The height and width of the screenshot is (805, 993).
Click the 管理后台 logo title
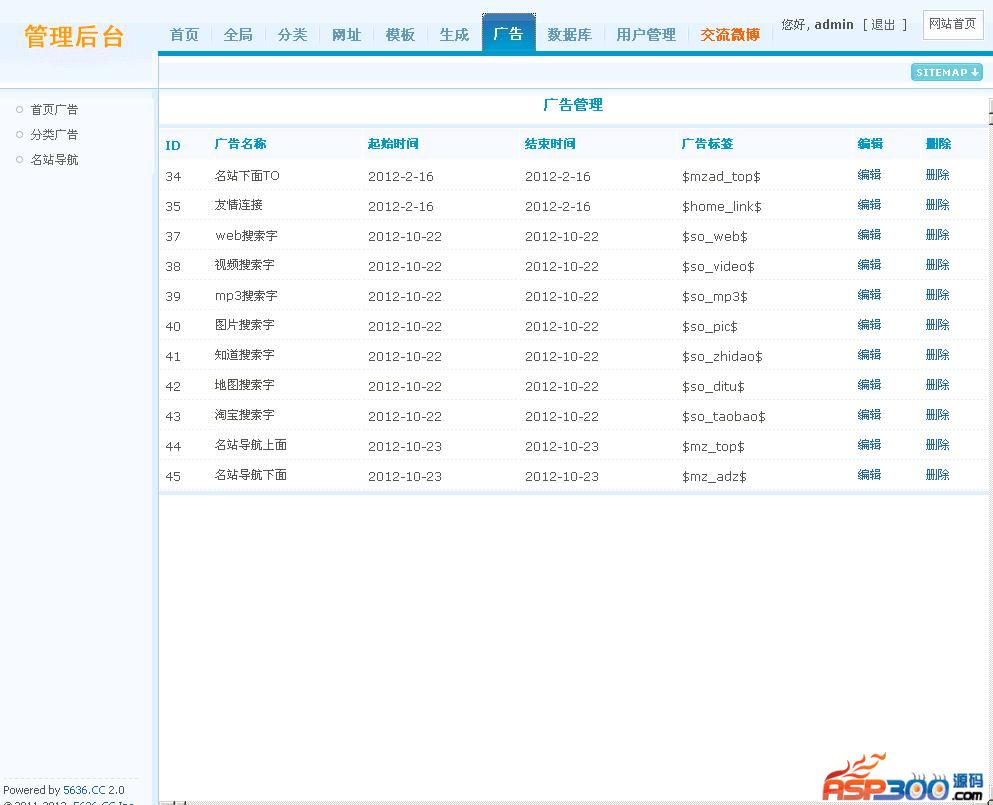(74, 36)
